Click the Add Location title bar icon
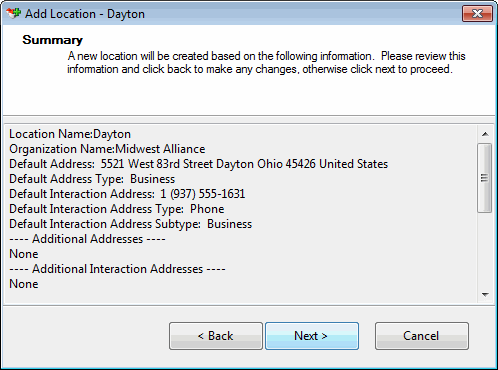The height and width of the screenshot is (370, 498). click(x=14, y=13)
